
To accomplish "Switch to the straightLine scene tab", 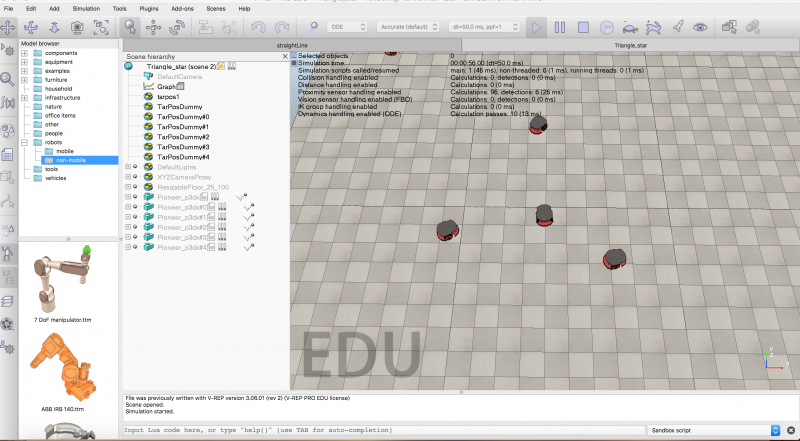I will (292, 45).
